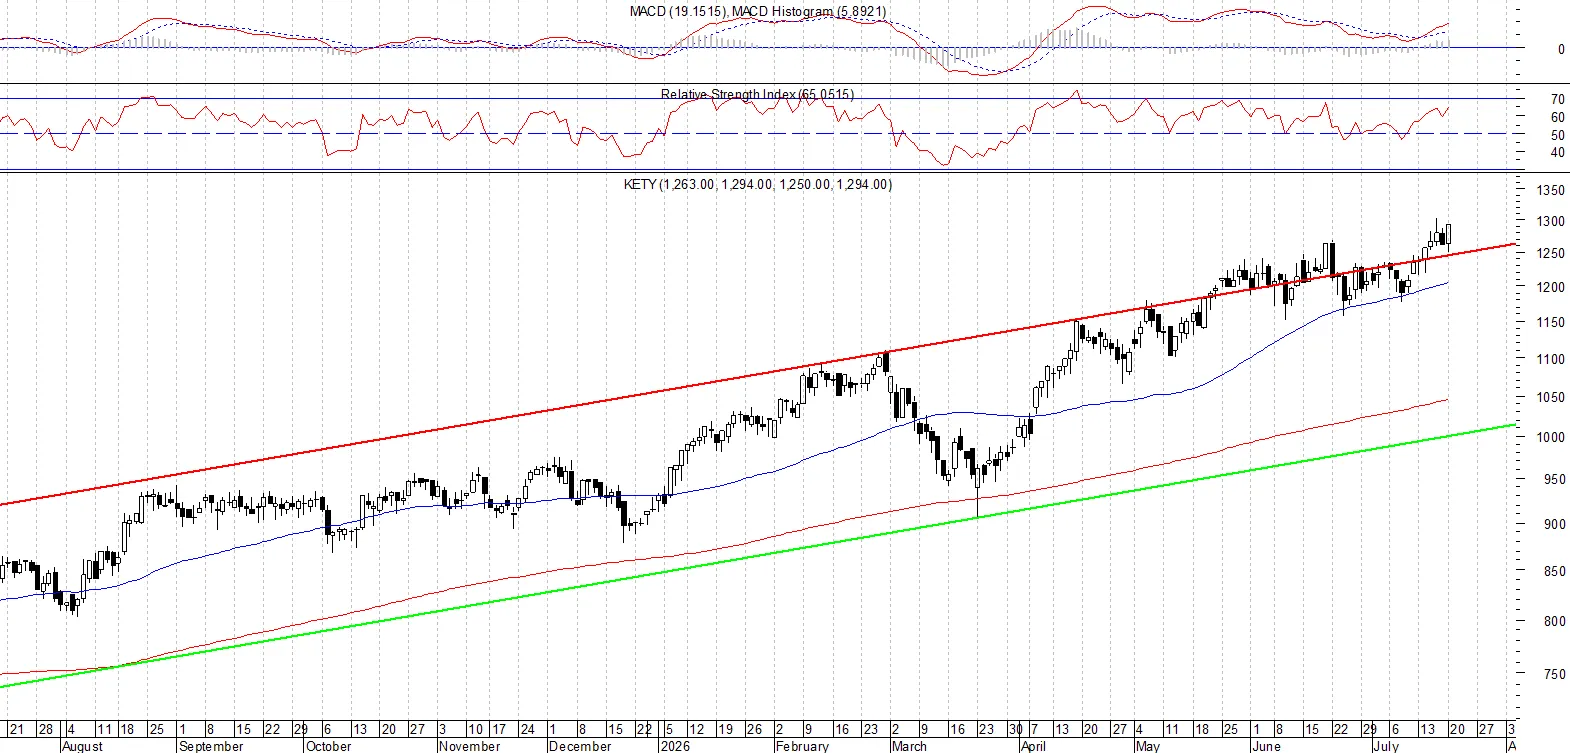The height and width of the screenshot is (753, 1570).
Task: Click the 900 price axis label
Action: [1555, 524]
